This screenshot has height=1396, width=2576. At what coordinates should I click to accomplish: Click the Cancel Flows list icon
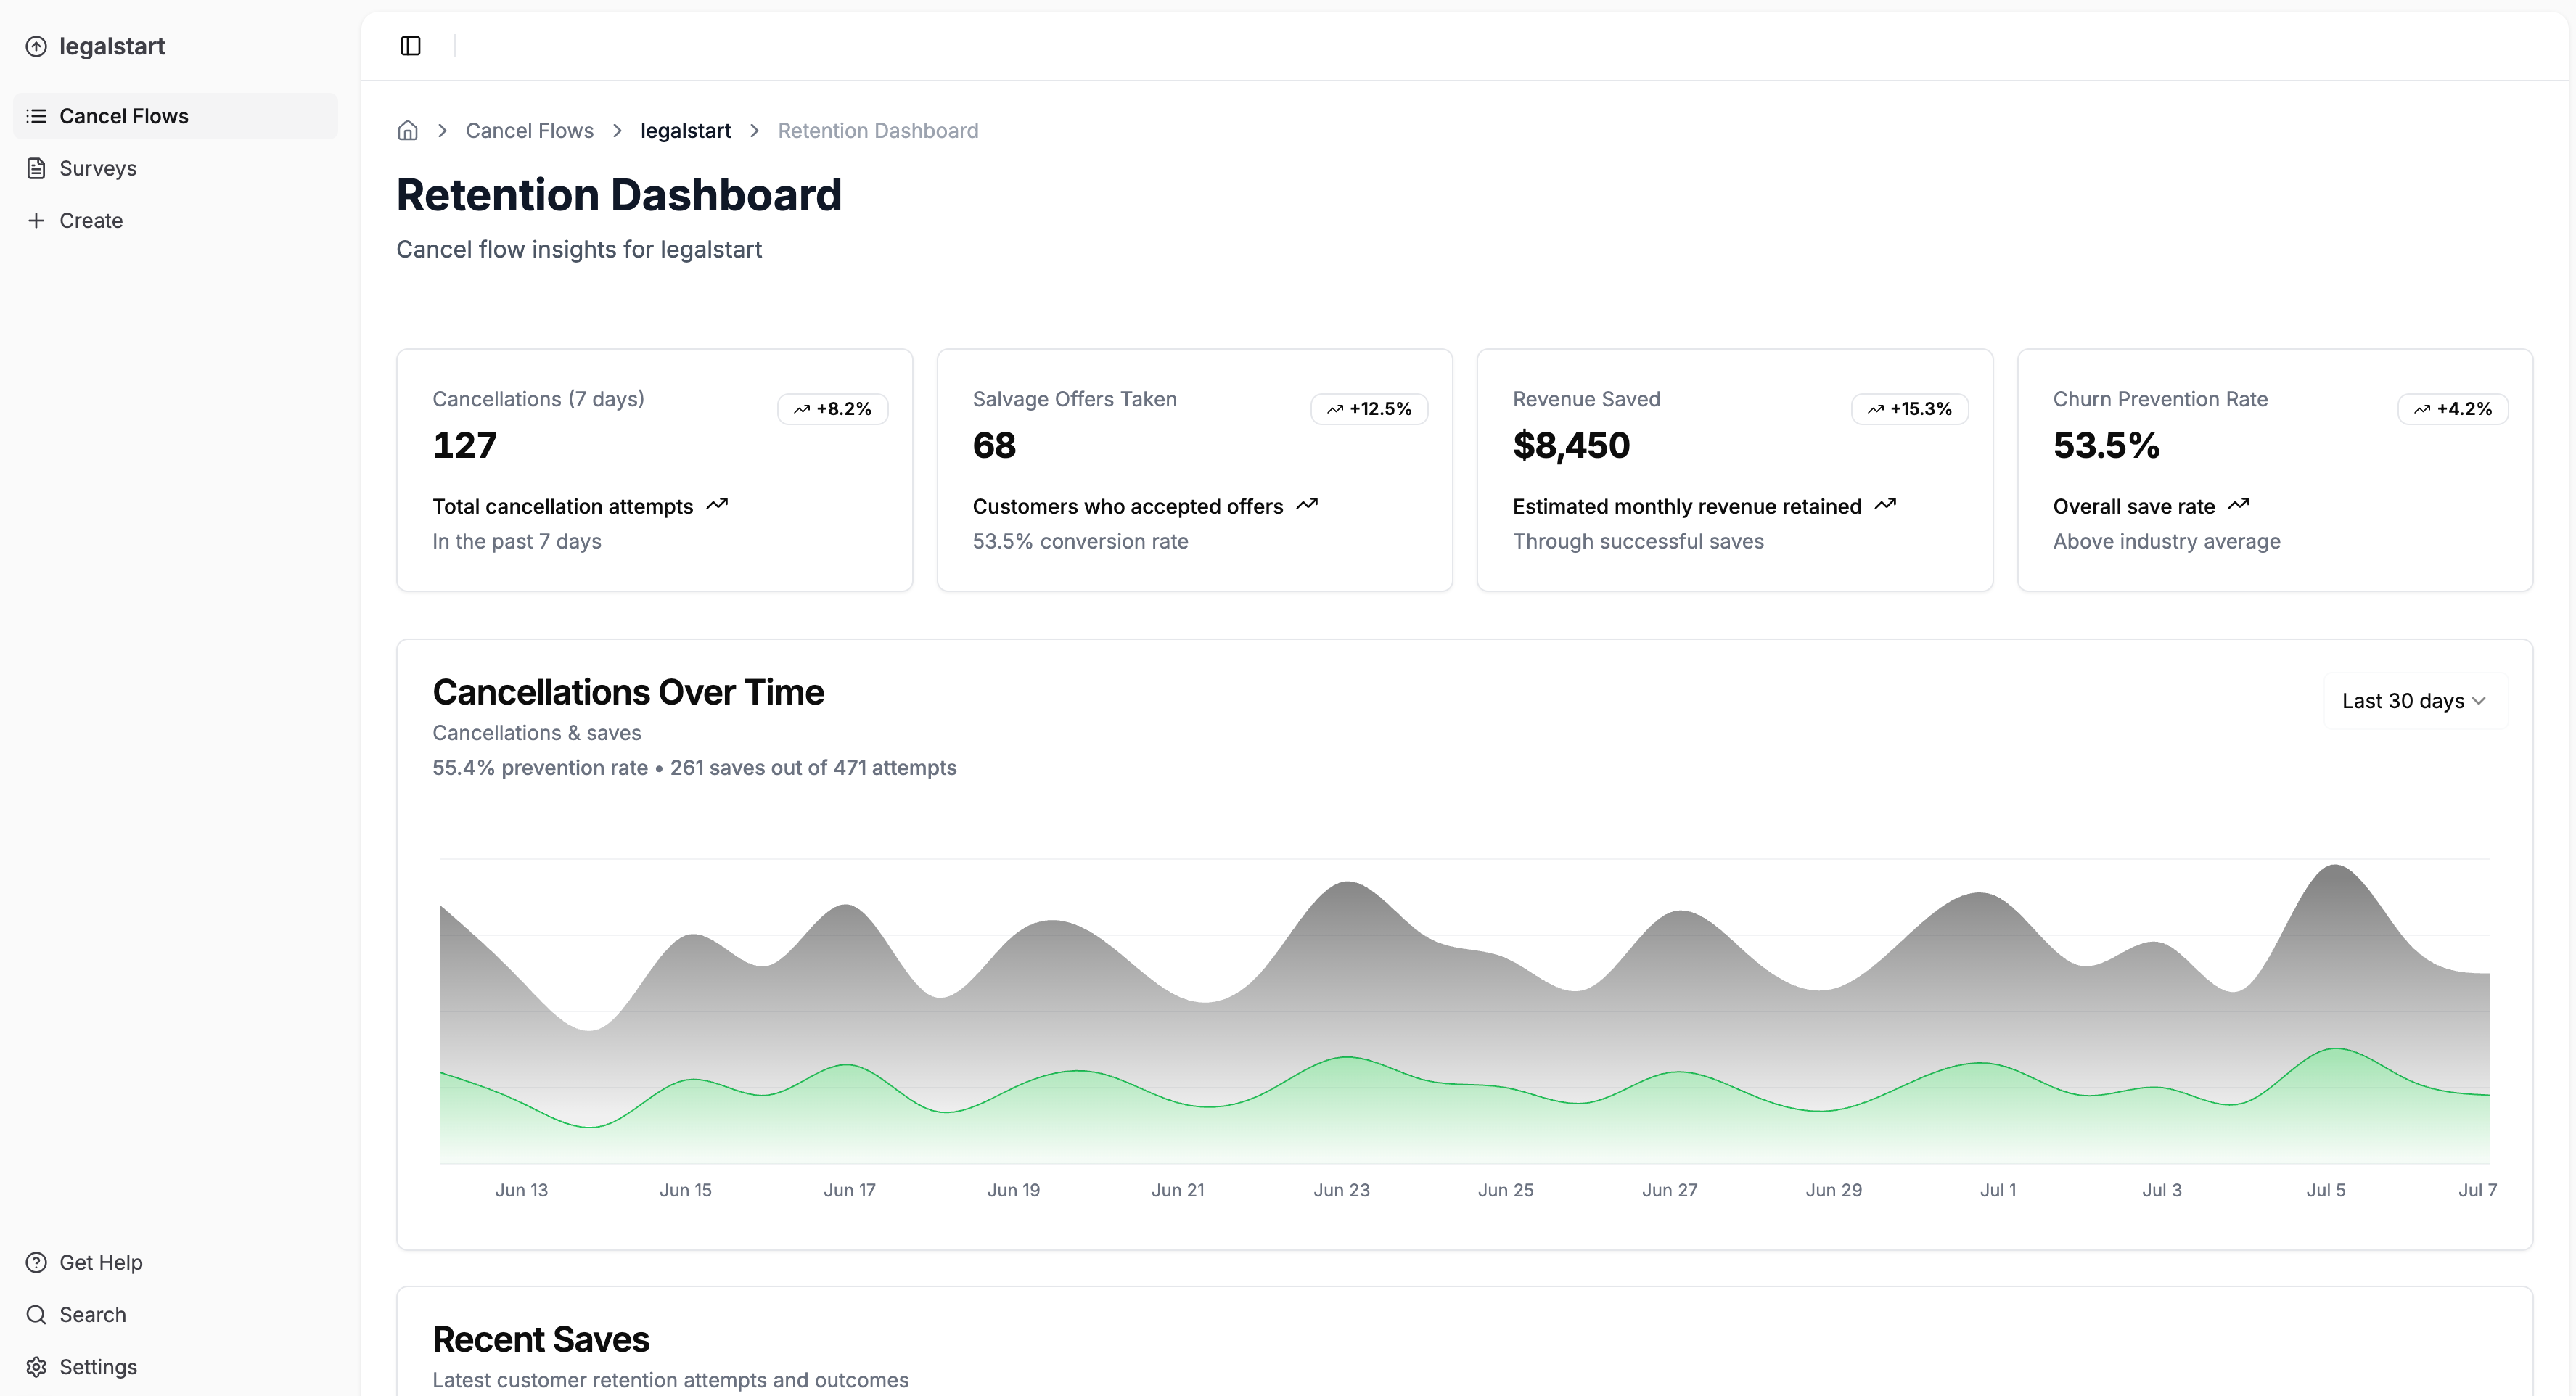point(36,116)
